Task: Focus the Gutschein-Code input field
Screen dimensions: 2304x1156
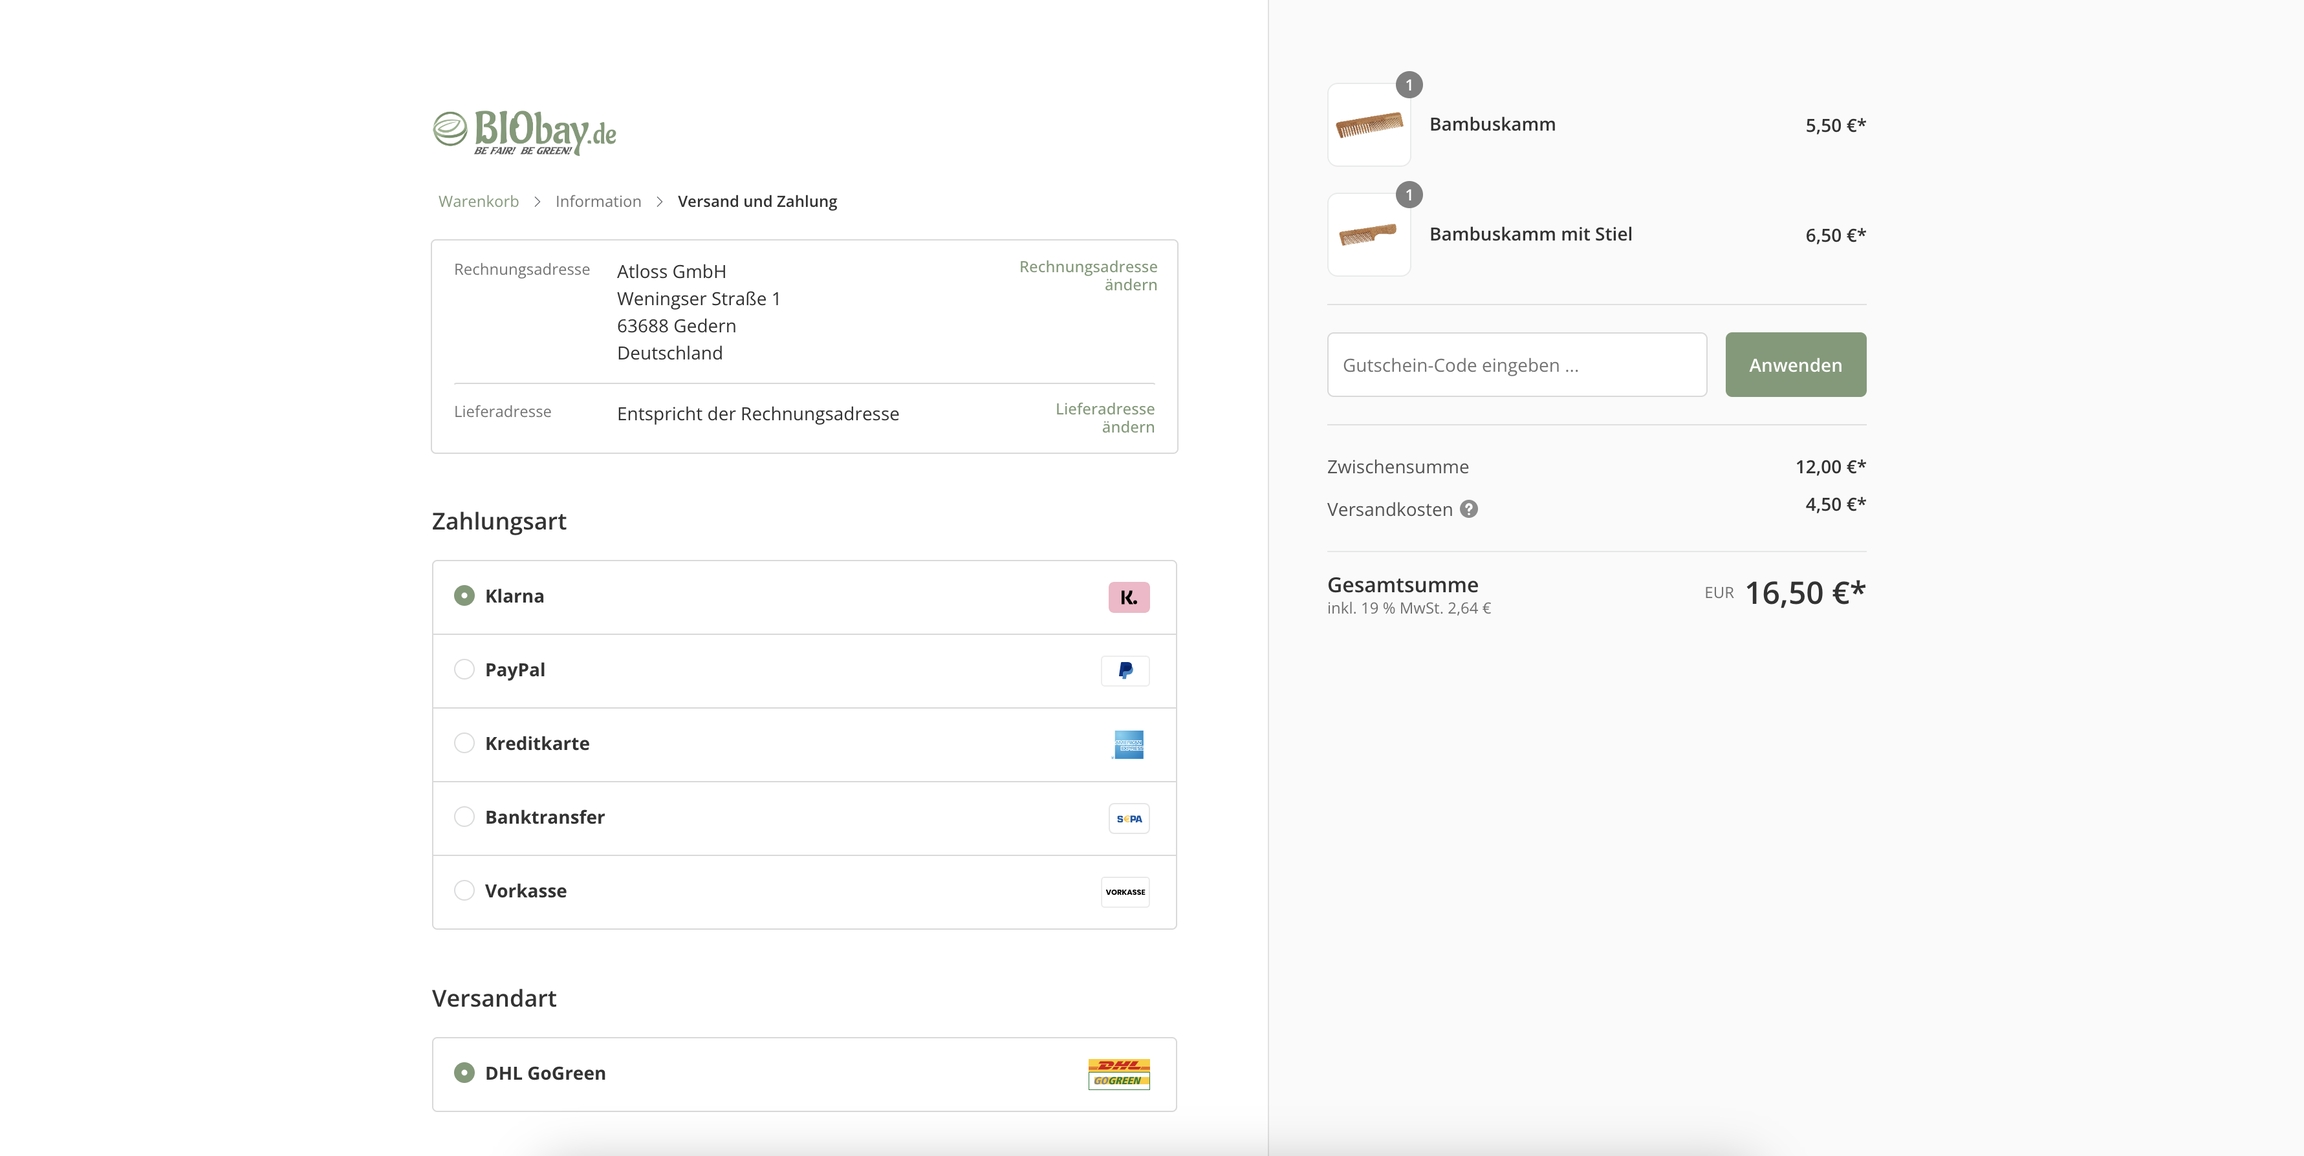Action: pos(1516,365)
